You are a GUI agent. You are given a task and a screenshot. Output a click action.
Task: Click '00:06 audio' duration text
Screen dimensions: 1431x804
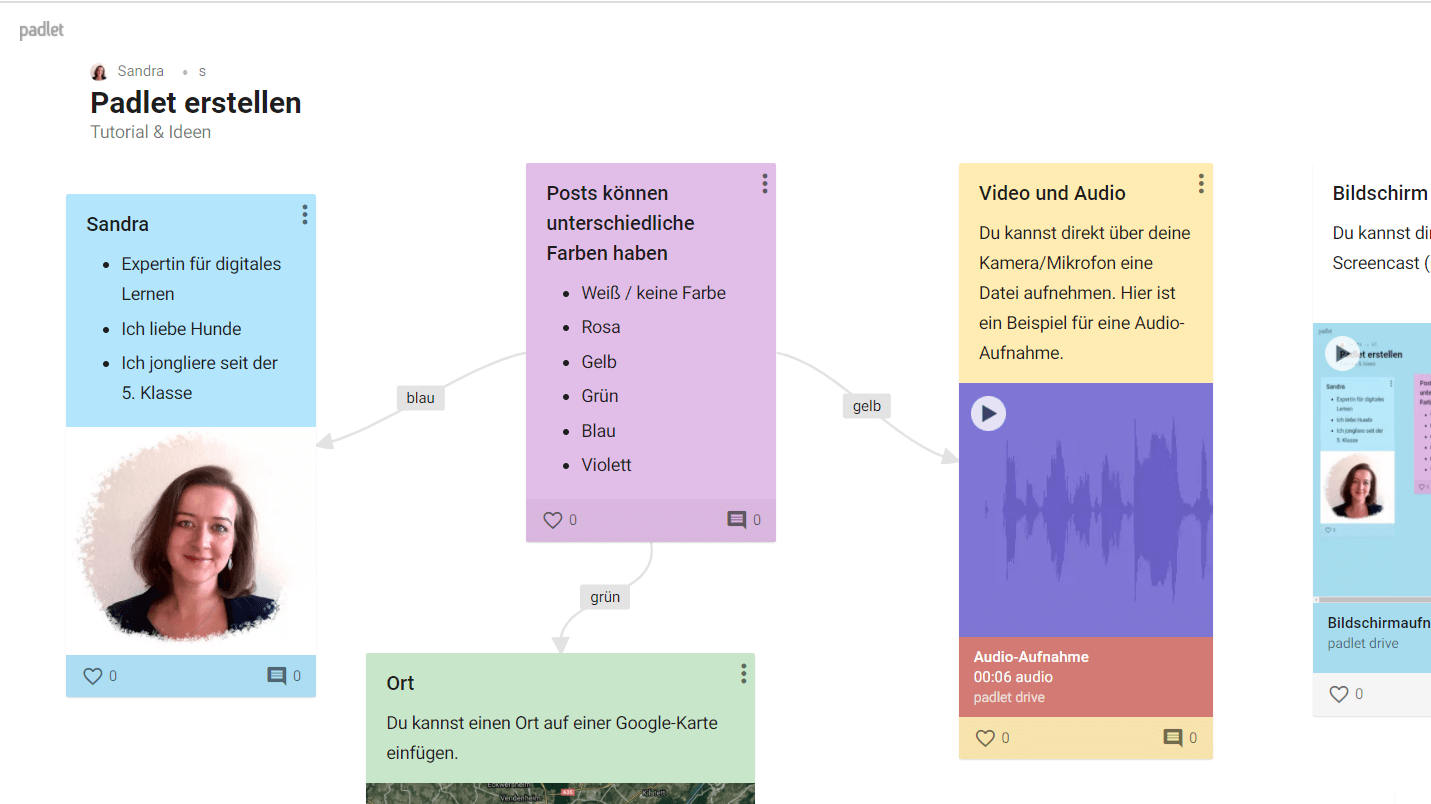[1013, 677]
